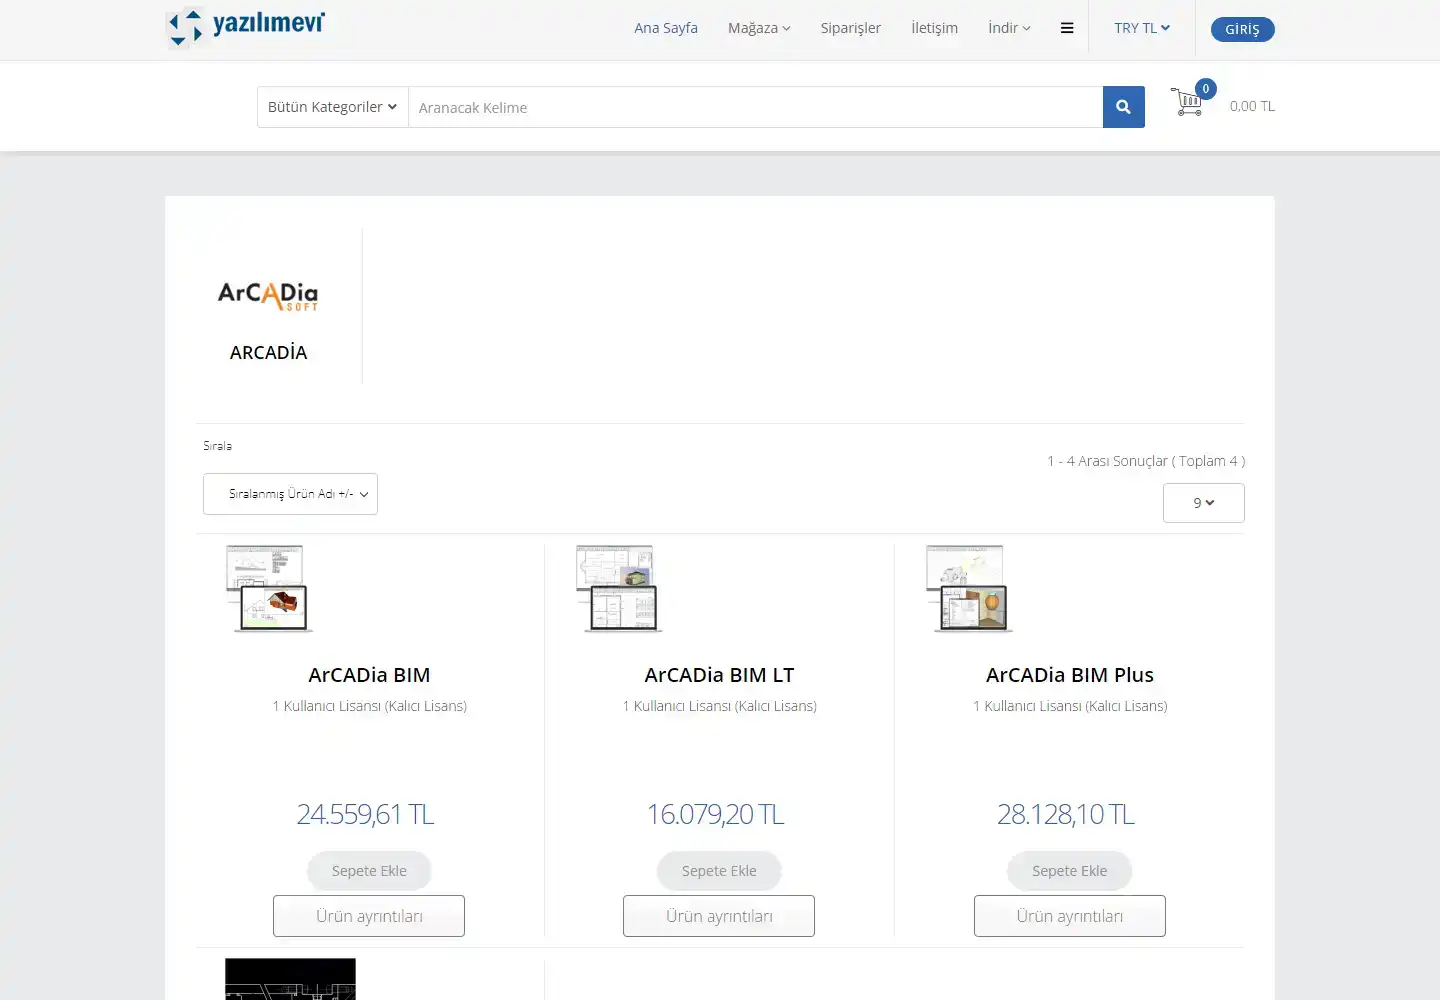The height and width of the screenshot is (1000, 1440).
Task: View Ürün ayrıntıları for ArCADia BIM
Action: [369, 916]
